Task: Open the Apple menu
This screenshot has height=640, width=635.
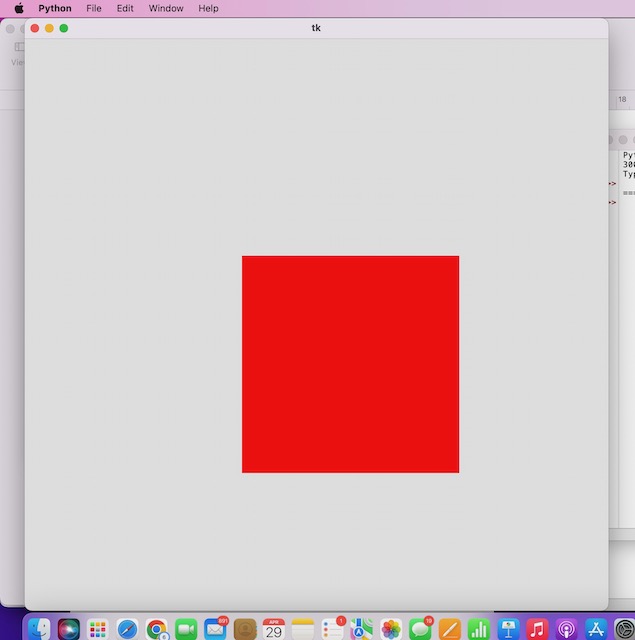Action: 18,8
